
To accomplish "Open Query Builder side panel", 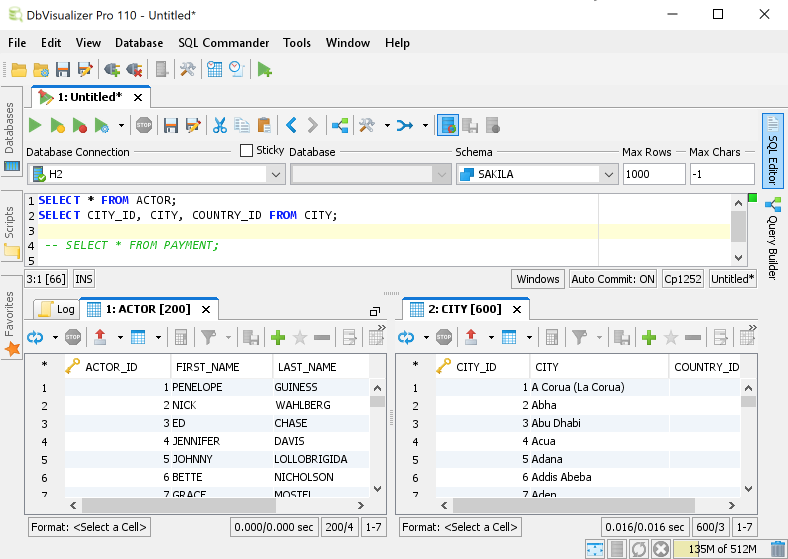I will click(773, 239).
